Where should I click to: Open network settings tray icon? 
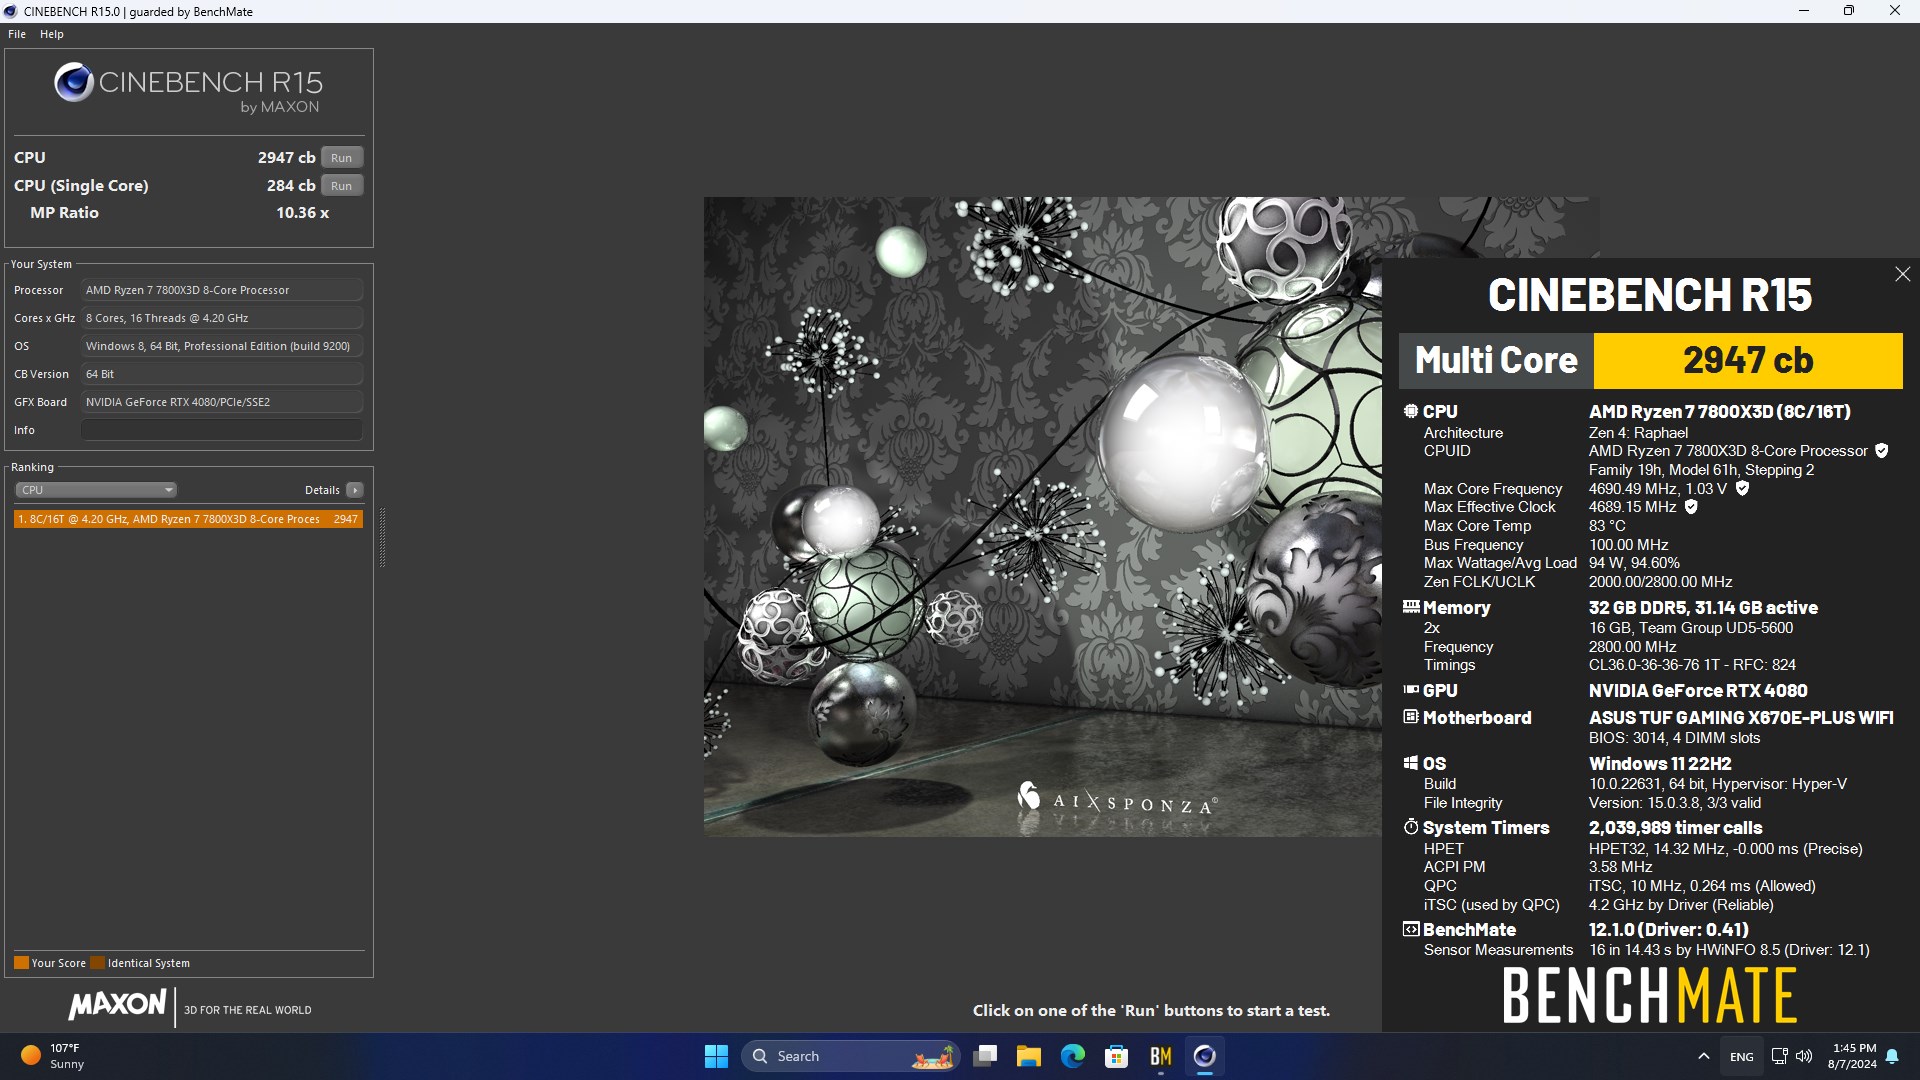[1779, 1056]
